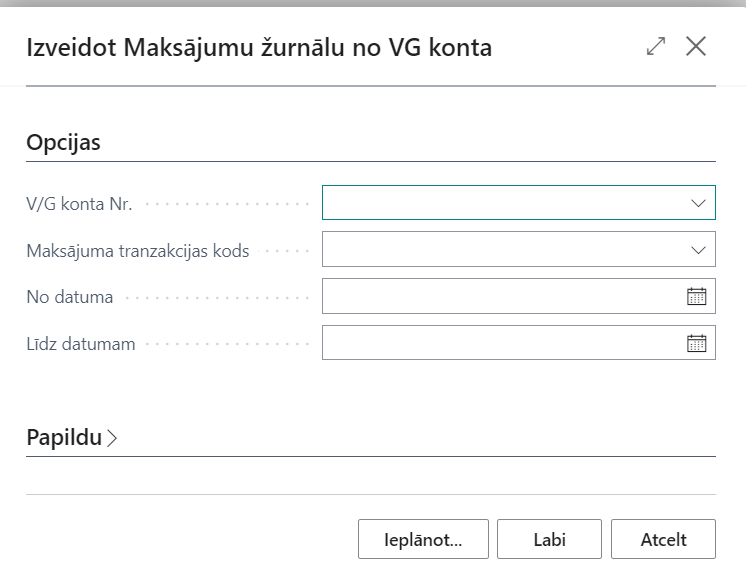Click the Līdz datumam label
The width and height of the screenshot is (746, 581).
[x=81, y=344]
